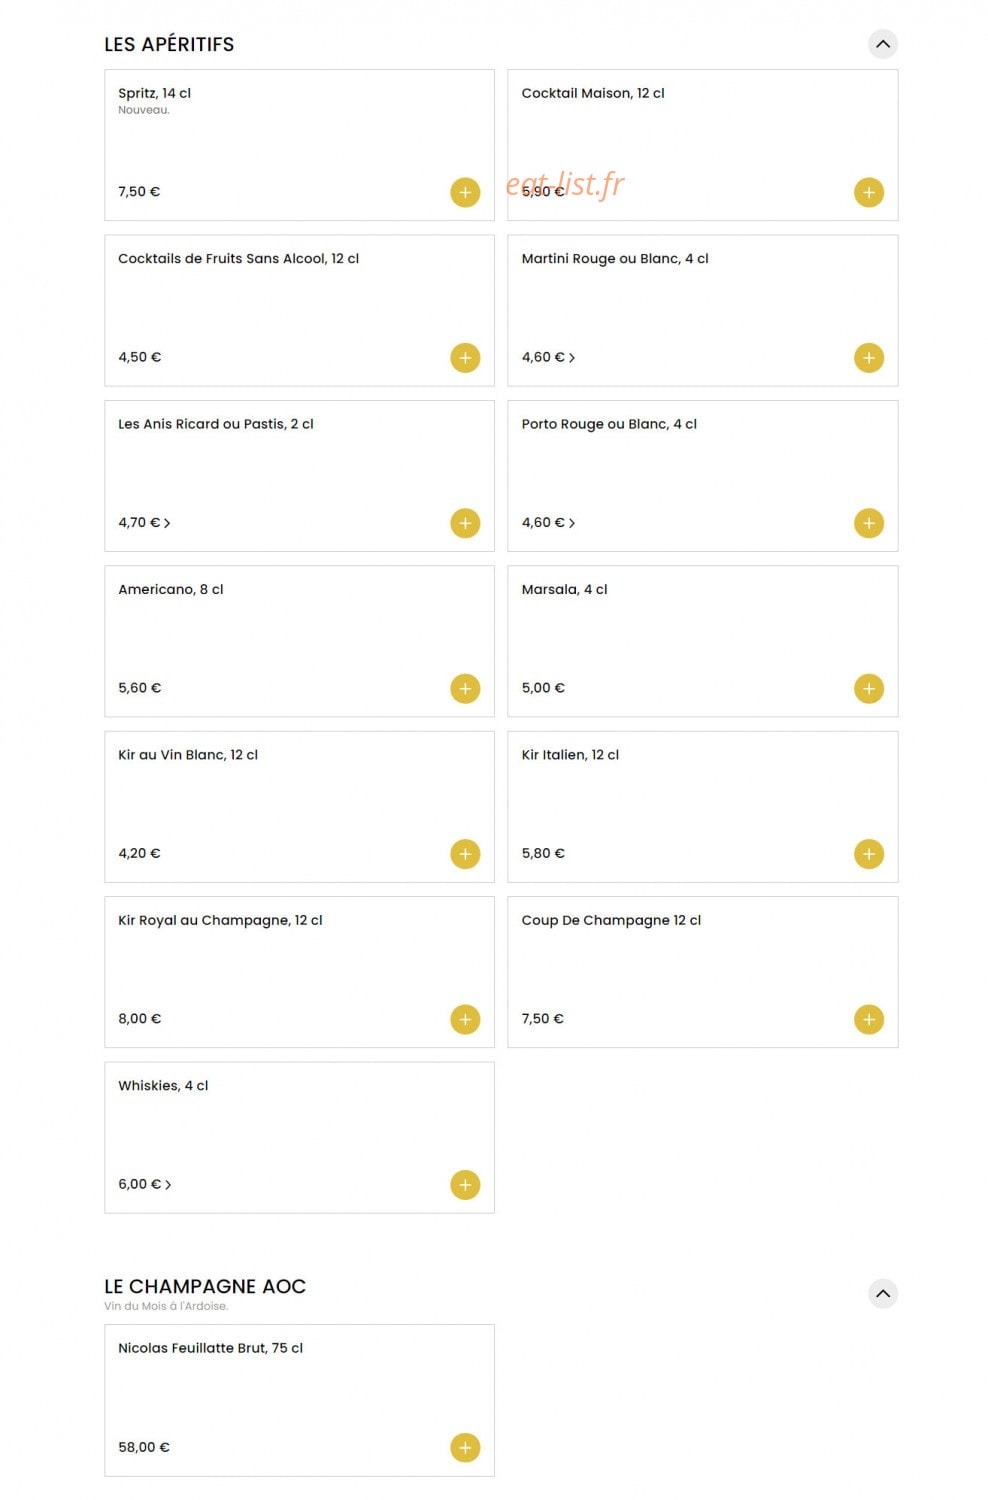Open the Whiskies, 4 cl item title
This screenshot has height=1500, width=988.
(163, 1085)
